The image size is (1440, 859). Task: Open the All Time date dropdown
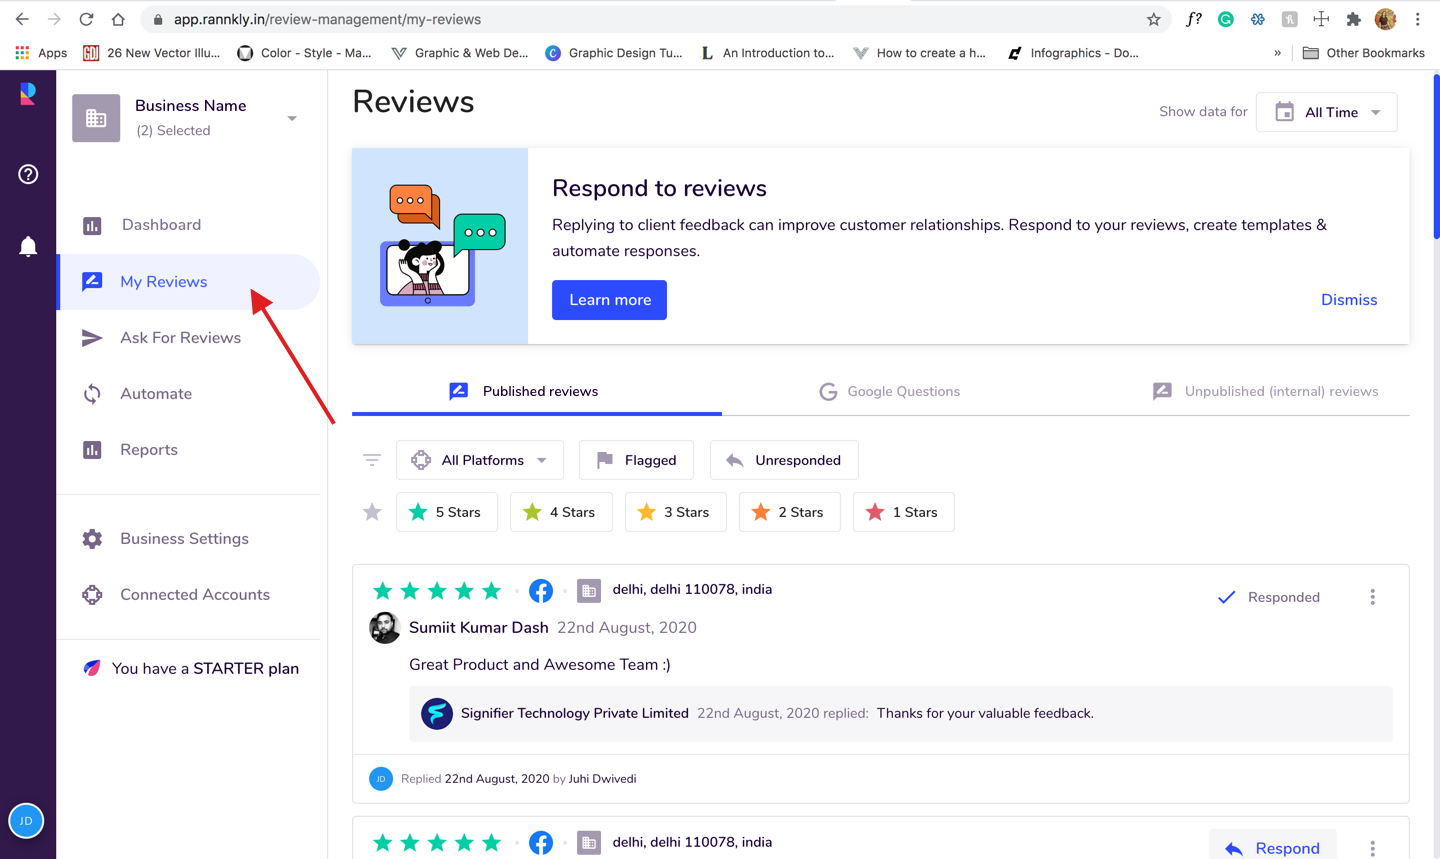pyautogui.click(x=1326, y=112)
